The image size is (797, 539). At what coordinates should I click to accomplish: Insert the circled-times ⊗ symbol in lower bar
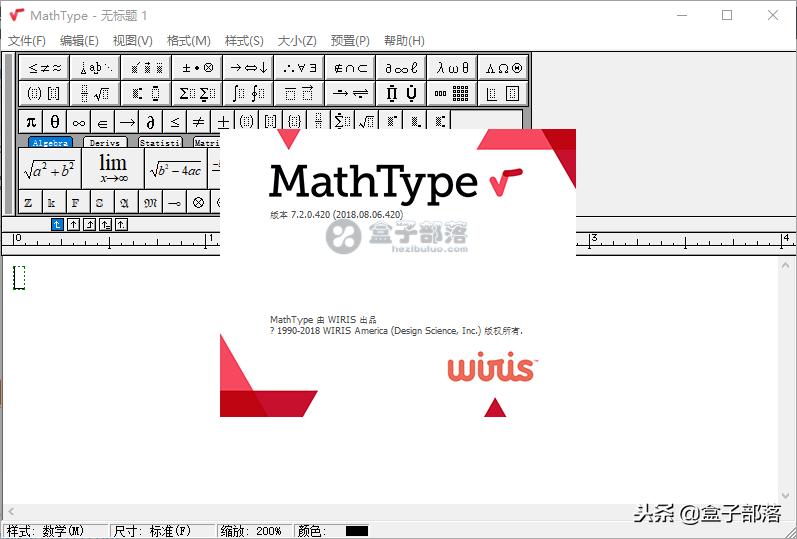[198, 202]
